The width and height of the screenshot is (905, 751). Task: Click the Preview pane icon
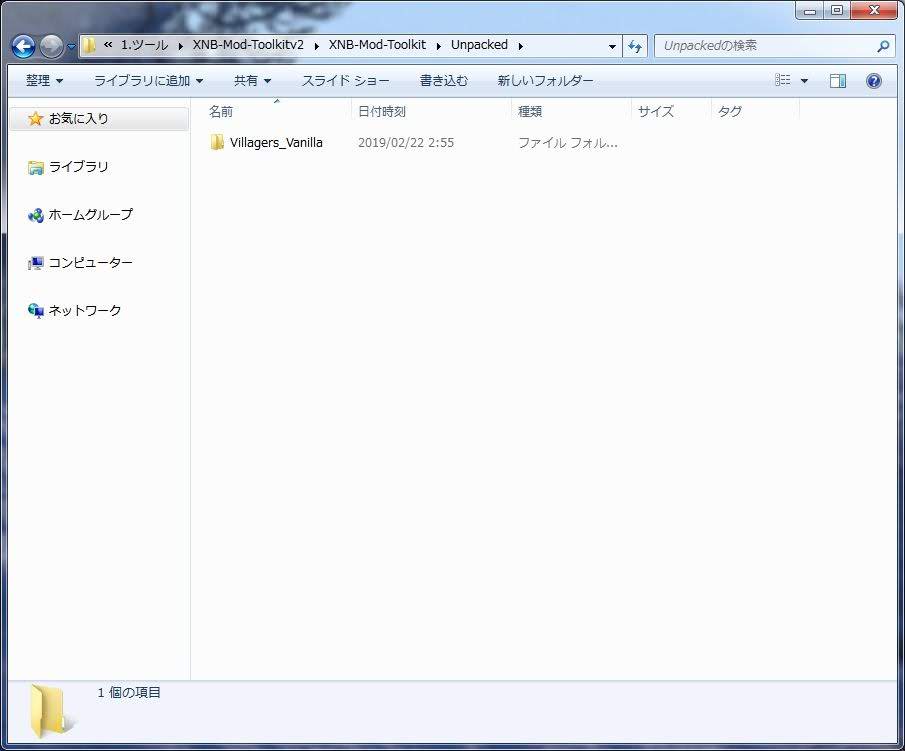(x=838, y=80)
